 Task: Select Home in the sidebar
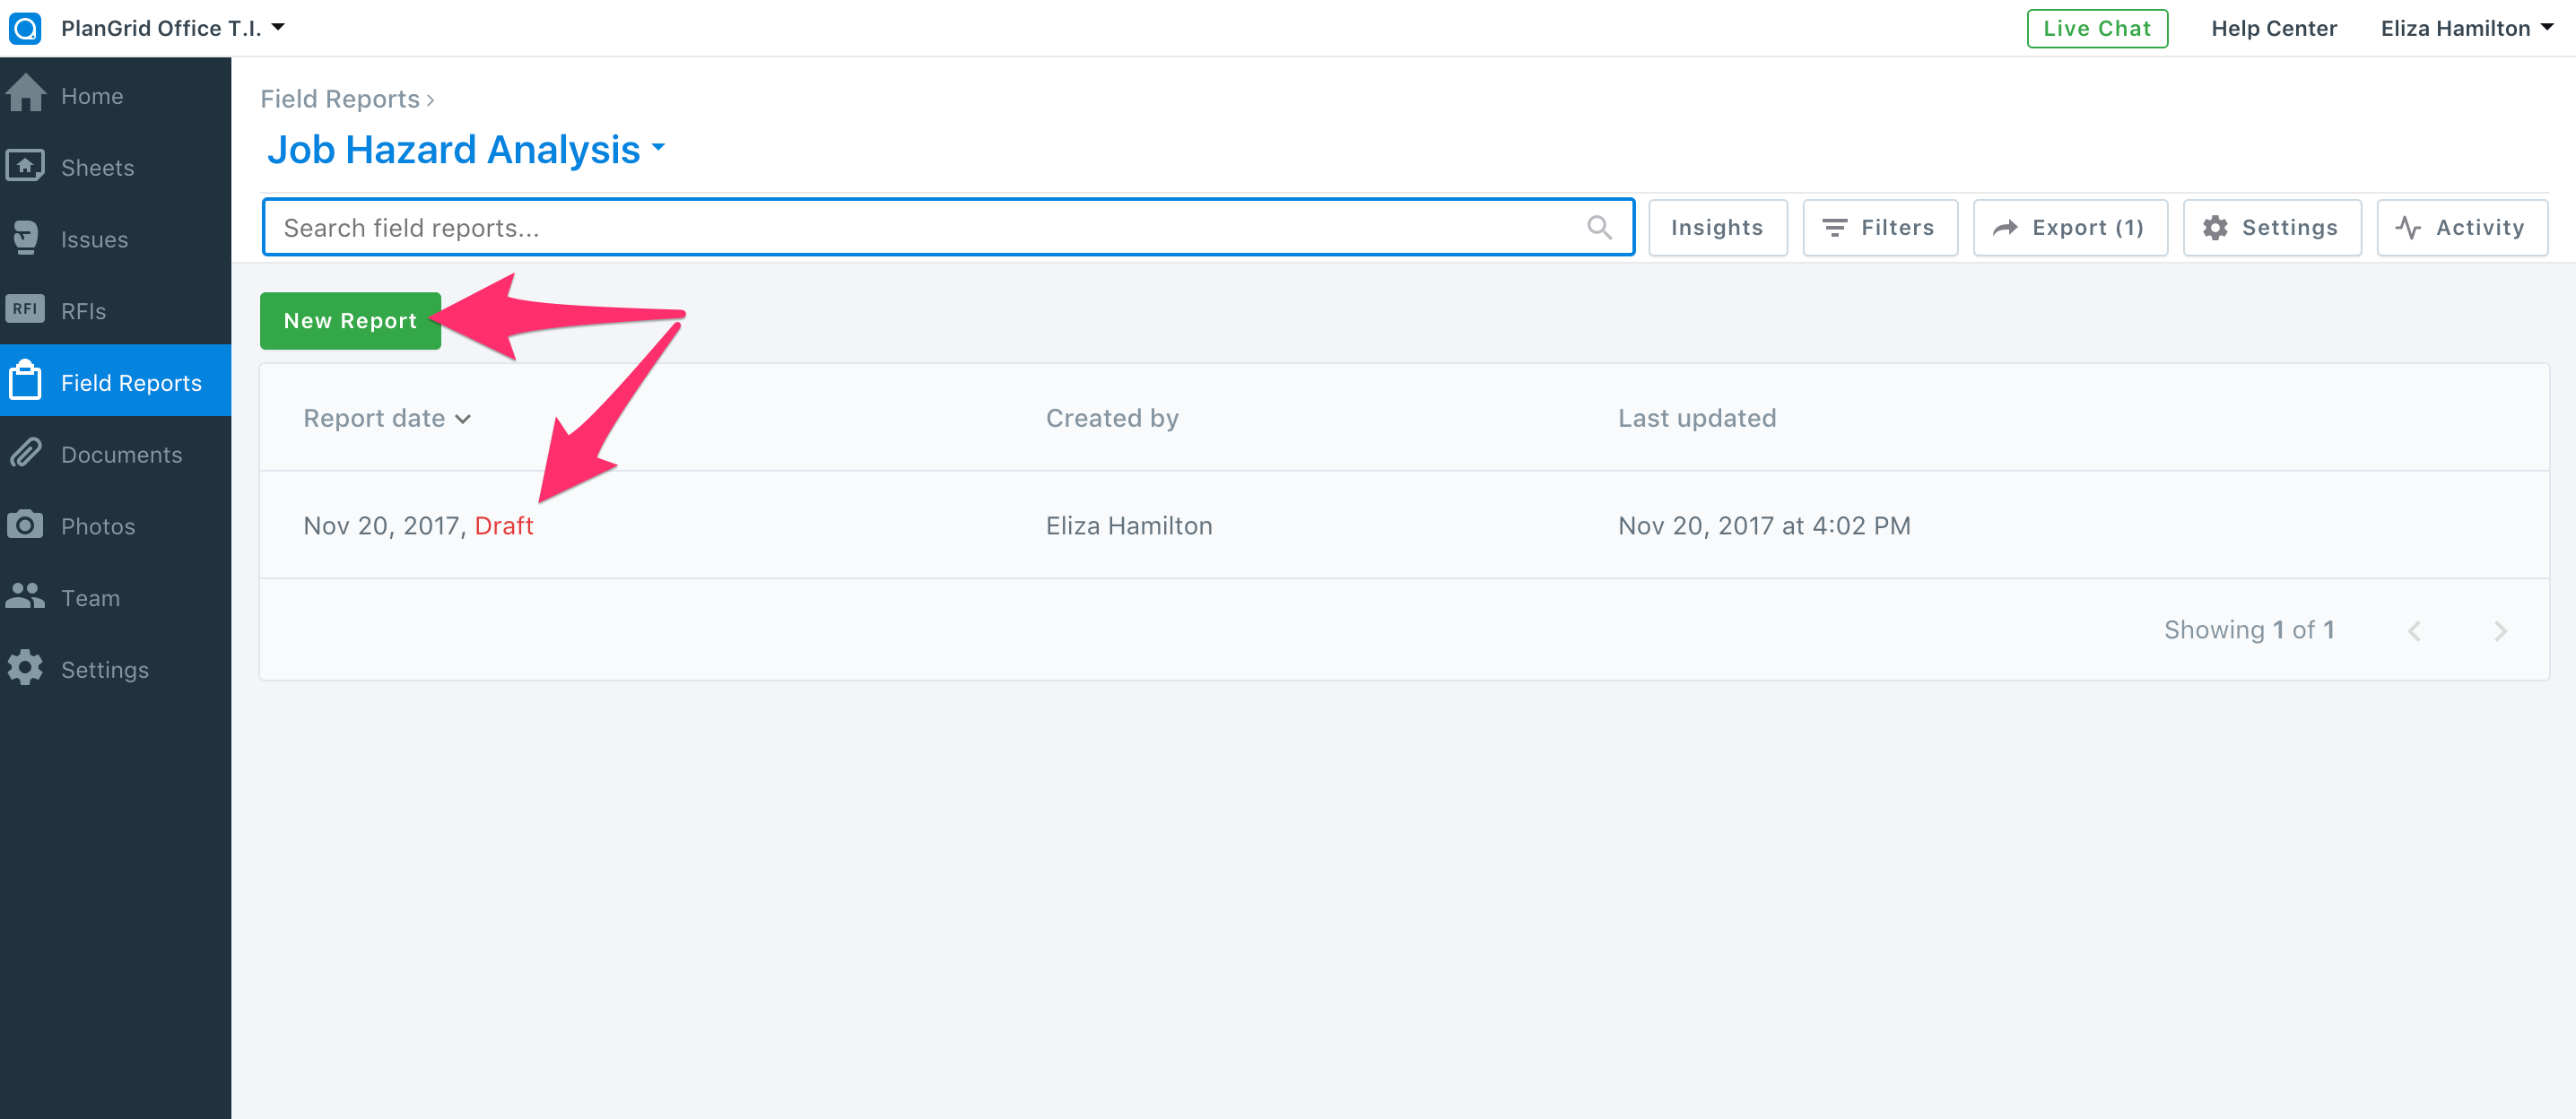(115, 94)
